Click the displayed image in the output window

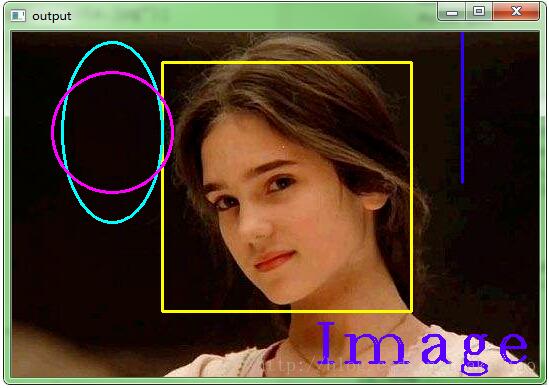tap(275, 204)
